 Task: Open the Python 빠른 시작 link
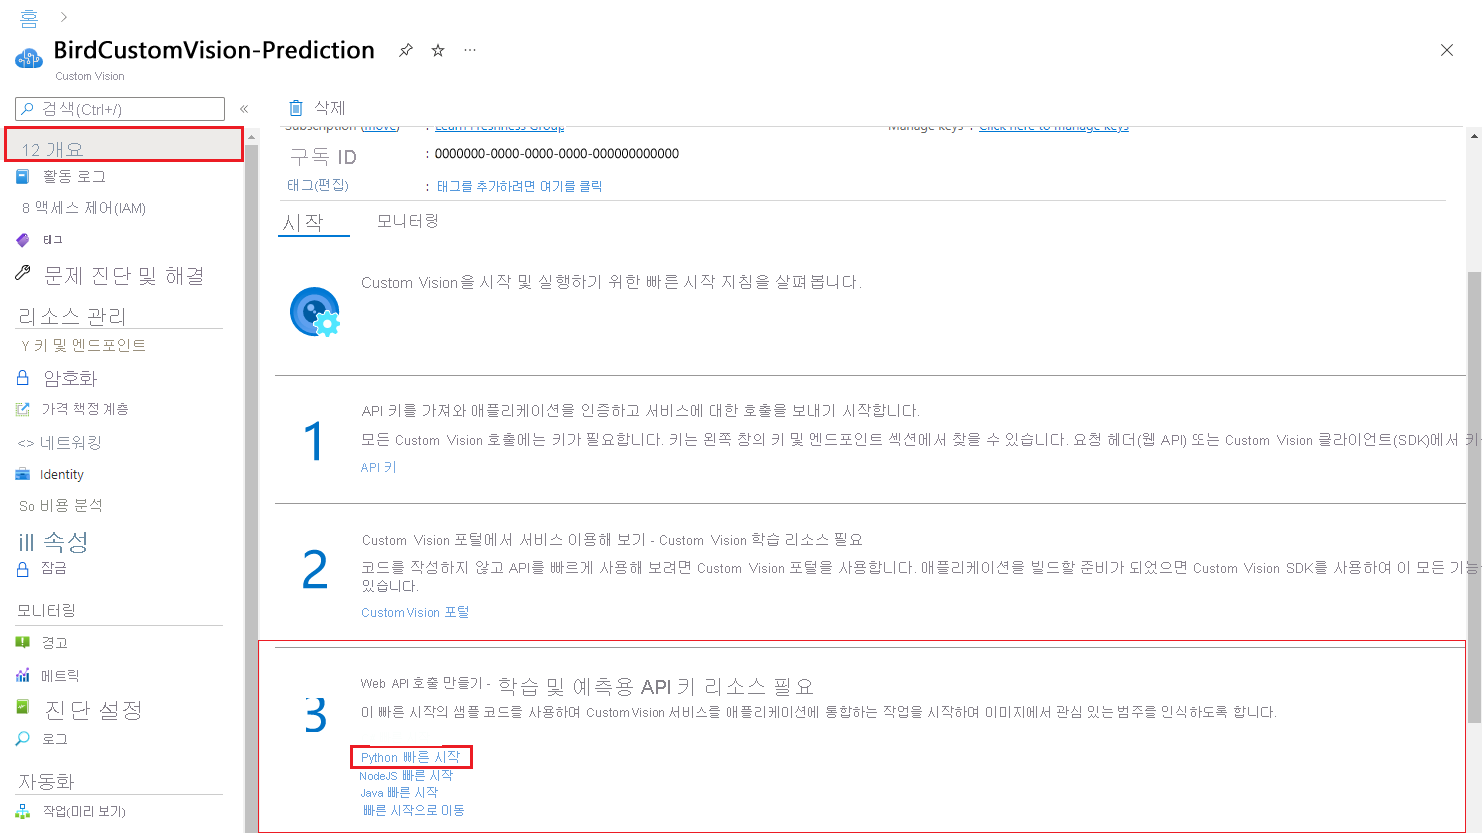coord(411,757)
